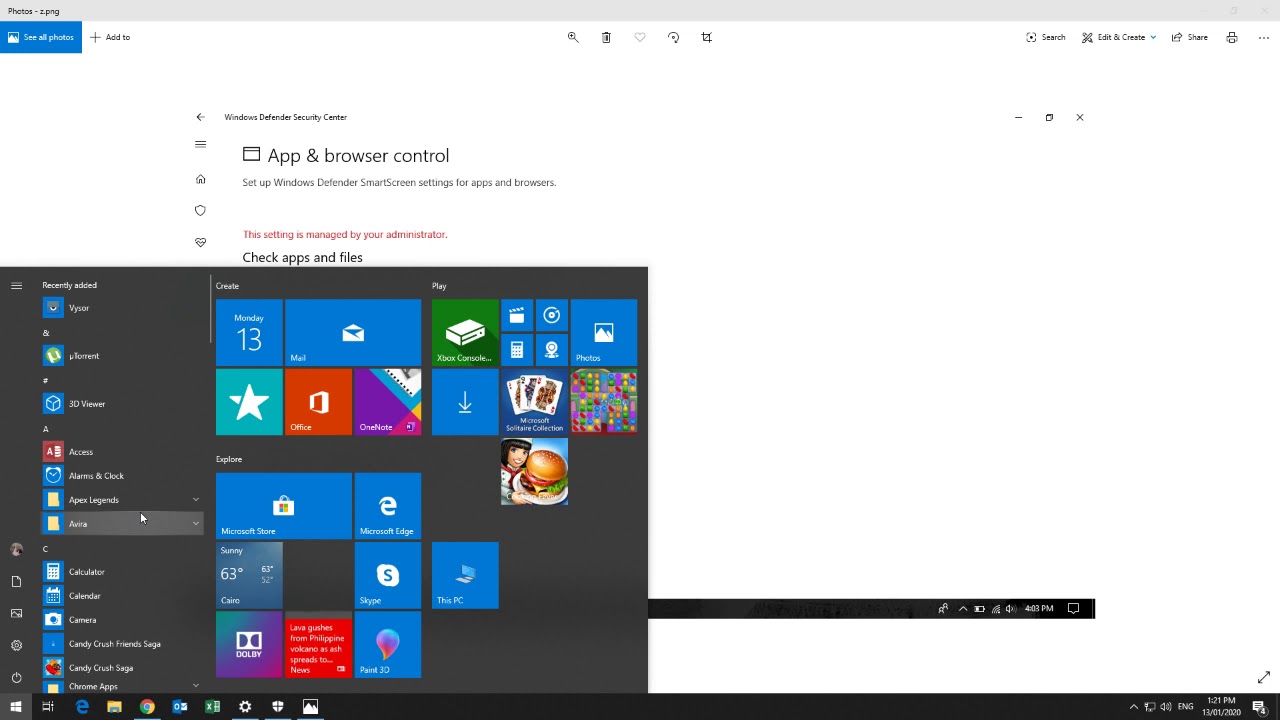Open the This PC tile
This screenshot has height=720, width=1280.
[465, 575]
